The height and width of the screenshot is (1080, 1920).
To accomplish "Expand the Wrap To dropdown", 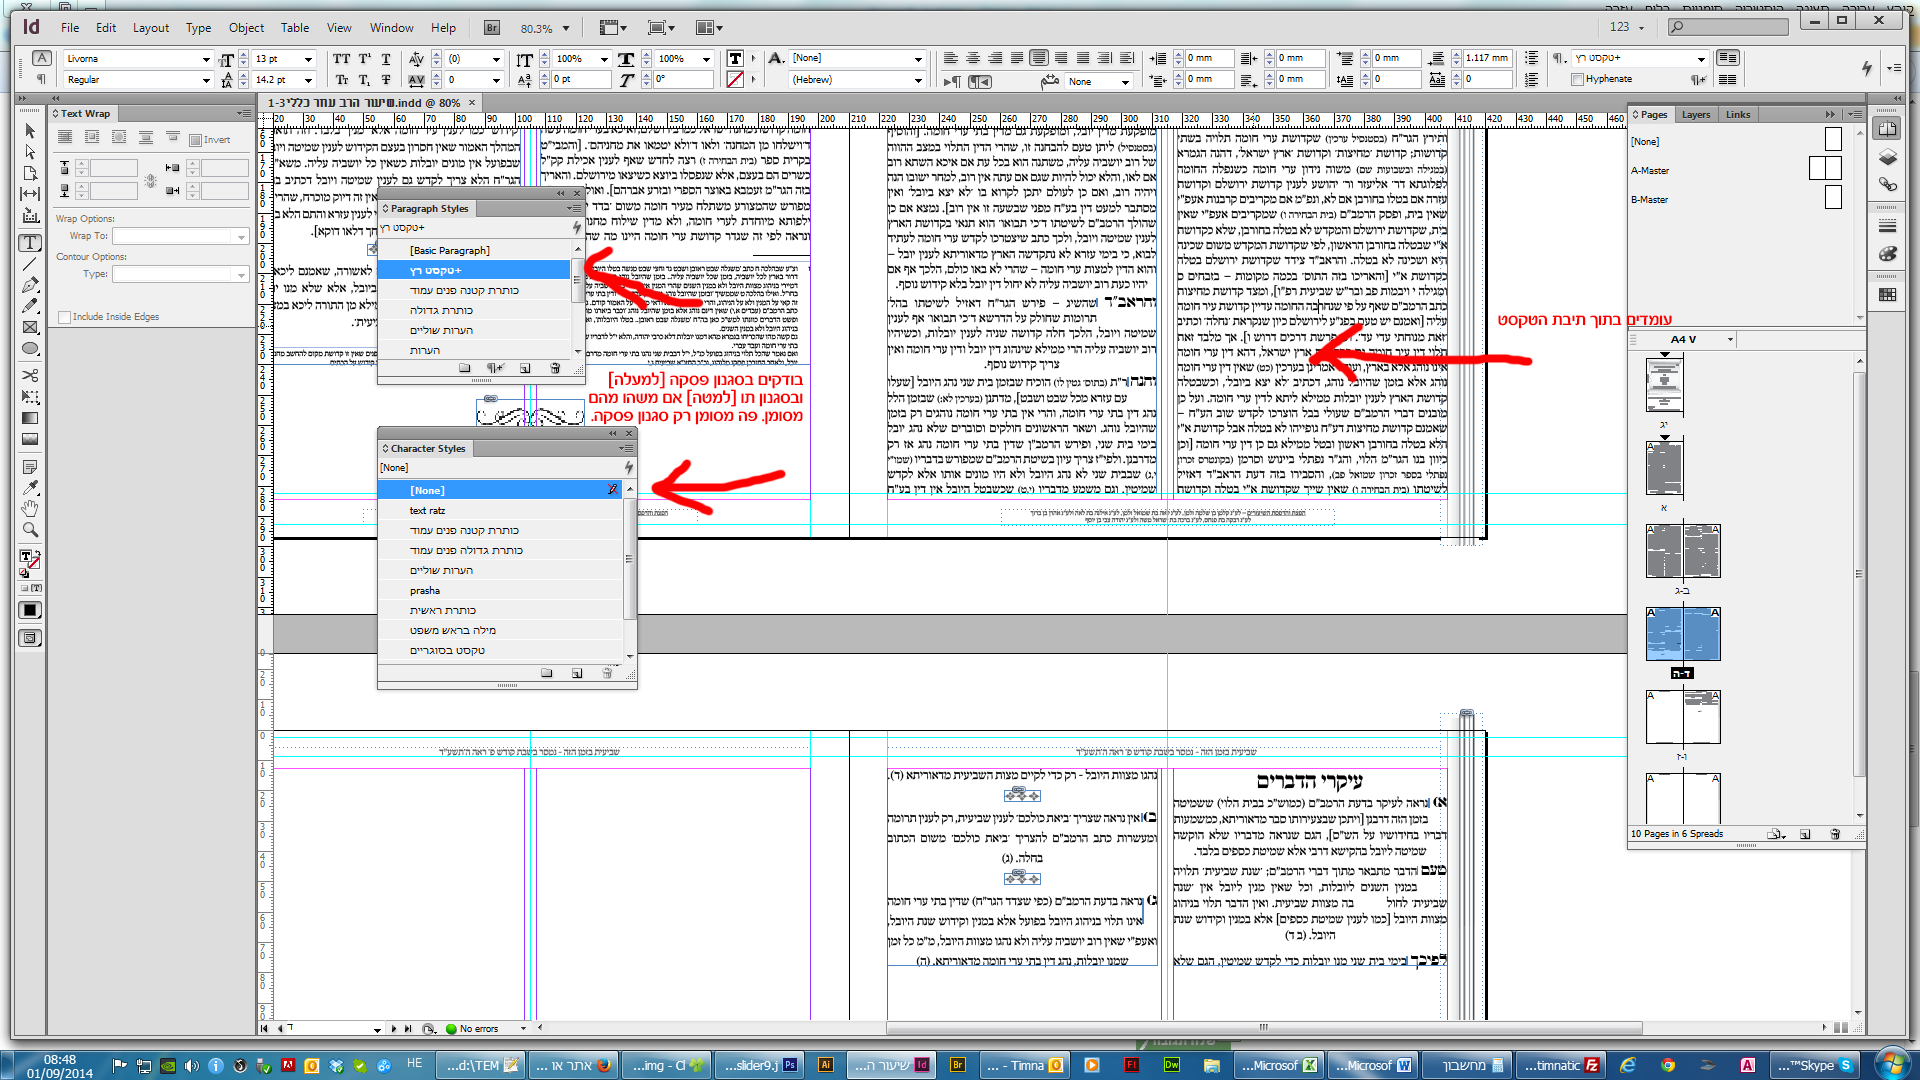I will pos(241,236).
